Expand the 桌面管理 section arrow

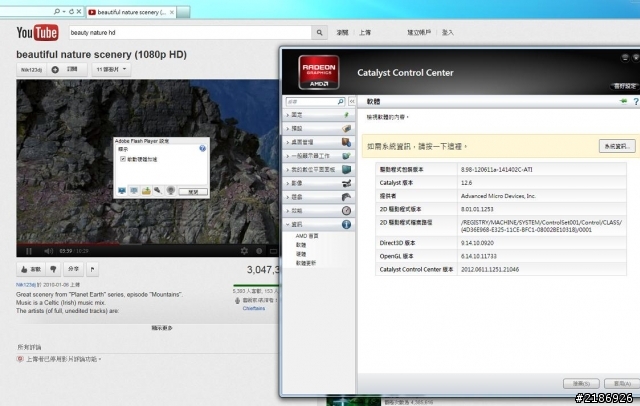287,142
